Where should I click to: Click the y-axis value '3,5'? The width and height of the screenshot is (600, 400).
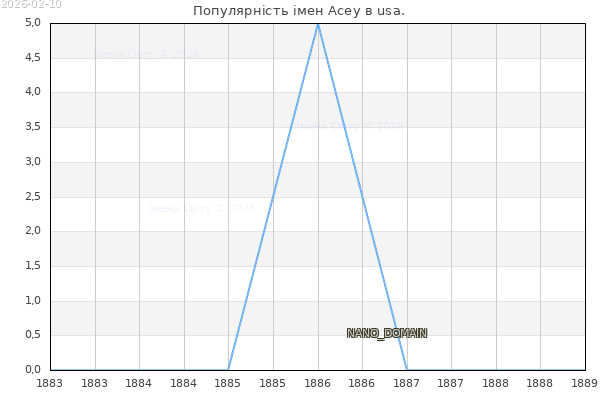[x=33, y=127]
